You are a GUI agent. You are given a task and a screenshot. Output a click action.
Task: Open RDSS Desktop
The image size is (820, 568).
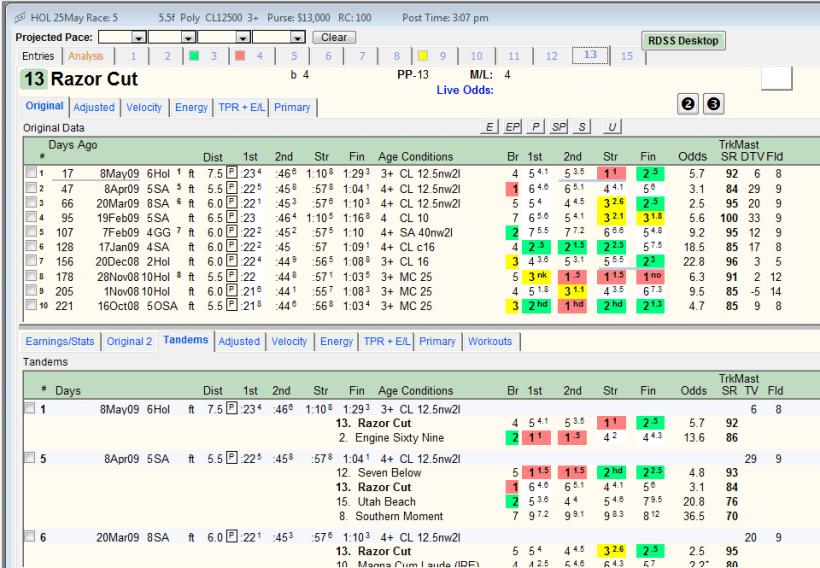coord(683,41)
